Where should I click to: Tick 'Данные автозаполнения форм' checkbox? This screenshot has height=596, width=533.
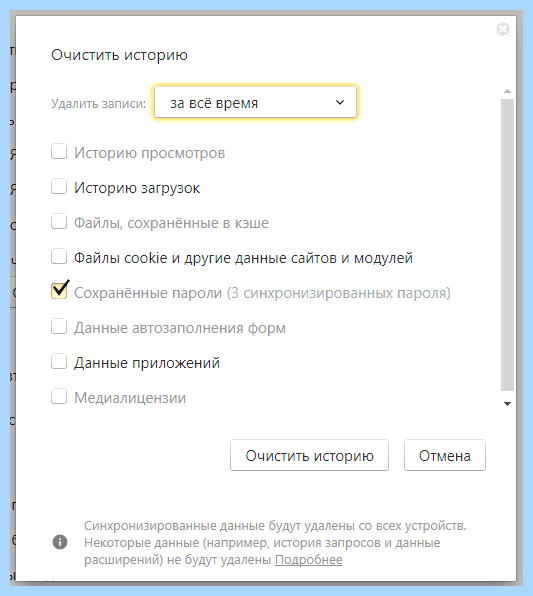click(x=59, y=327)
